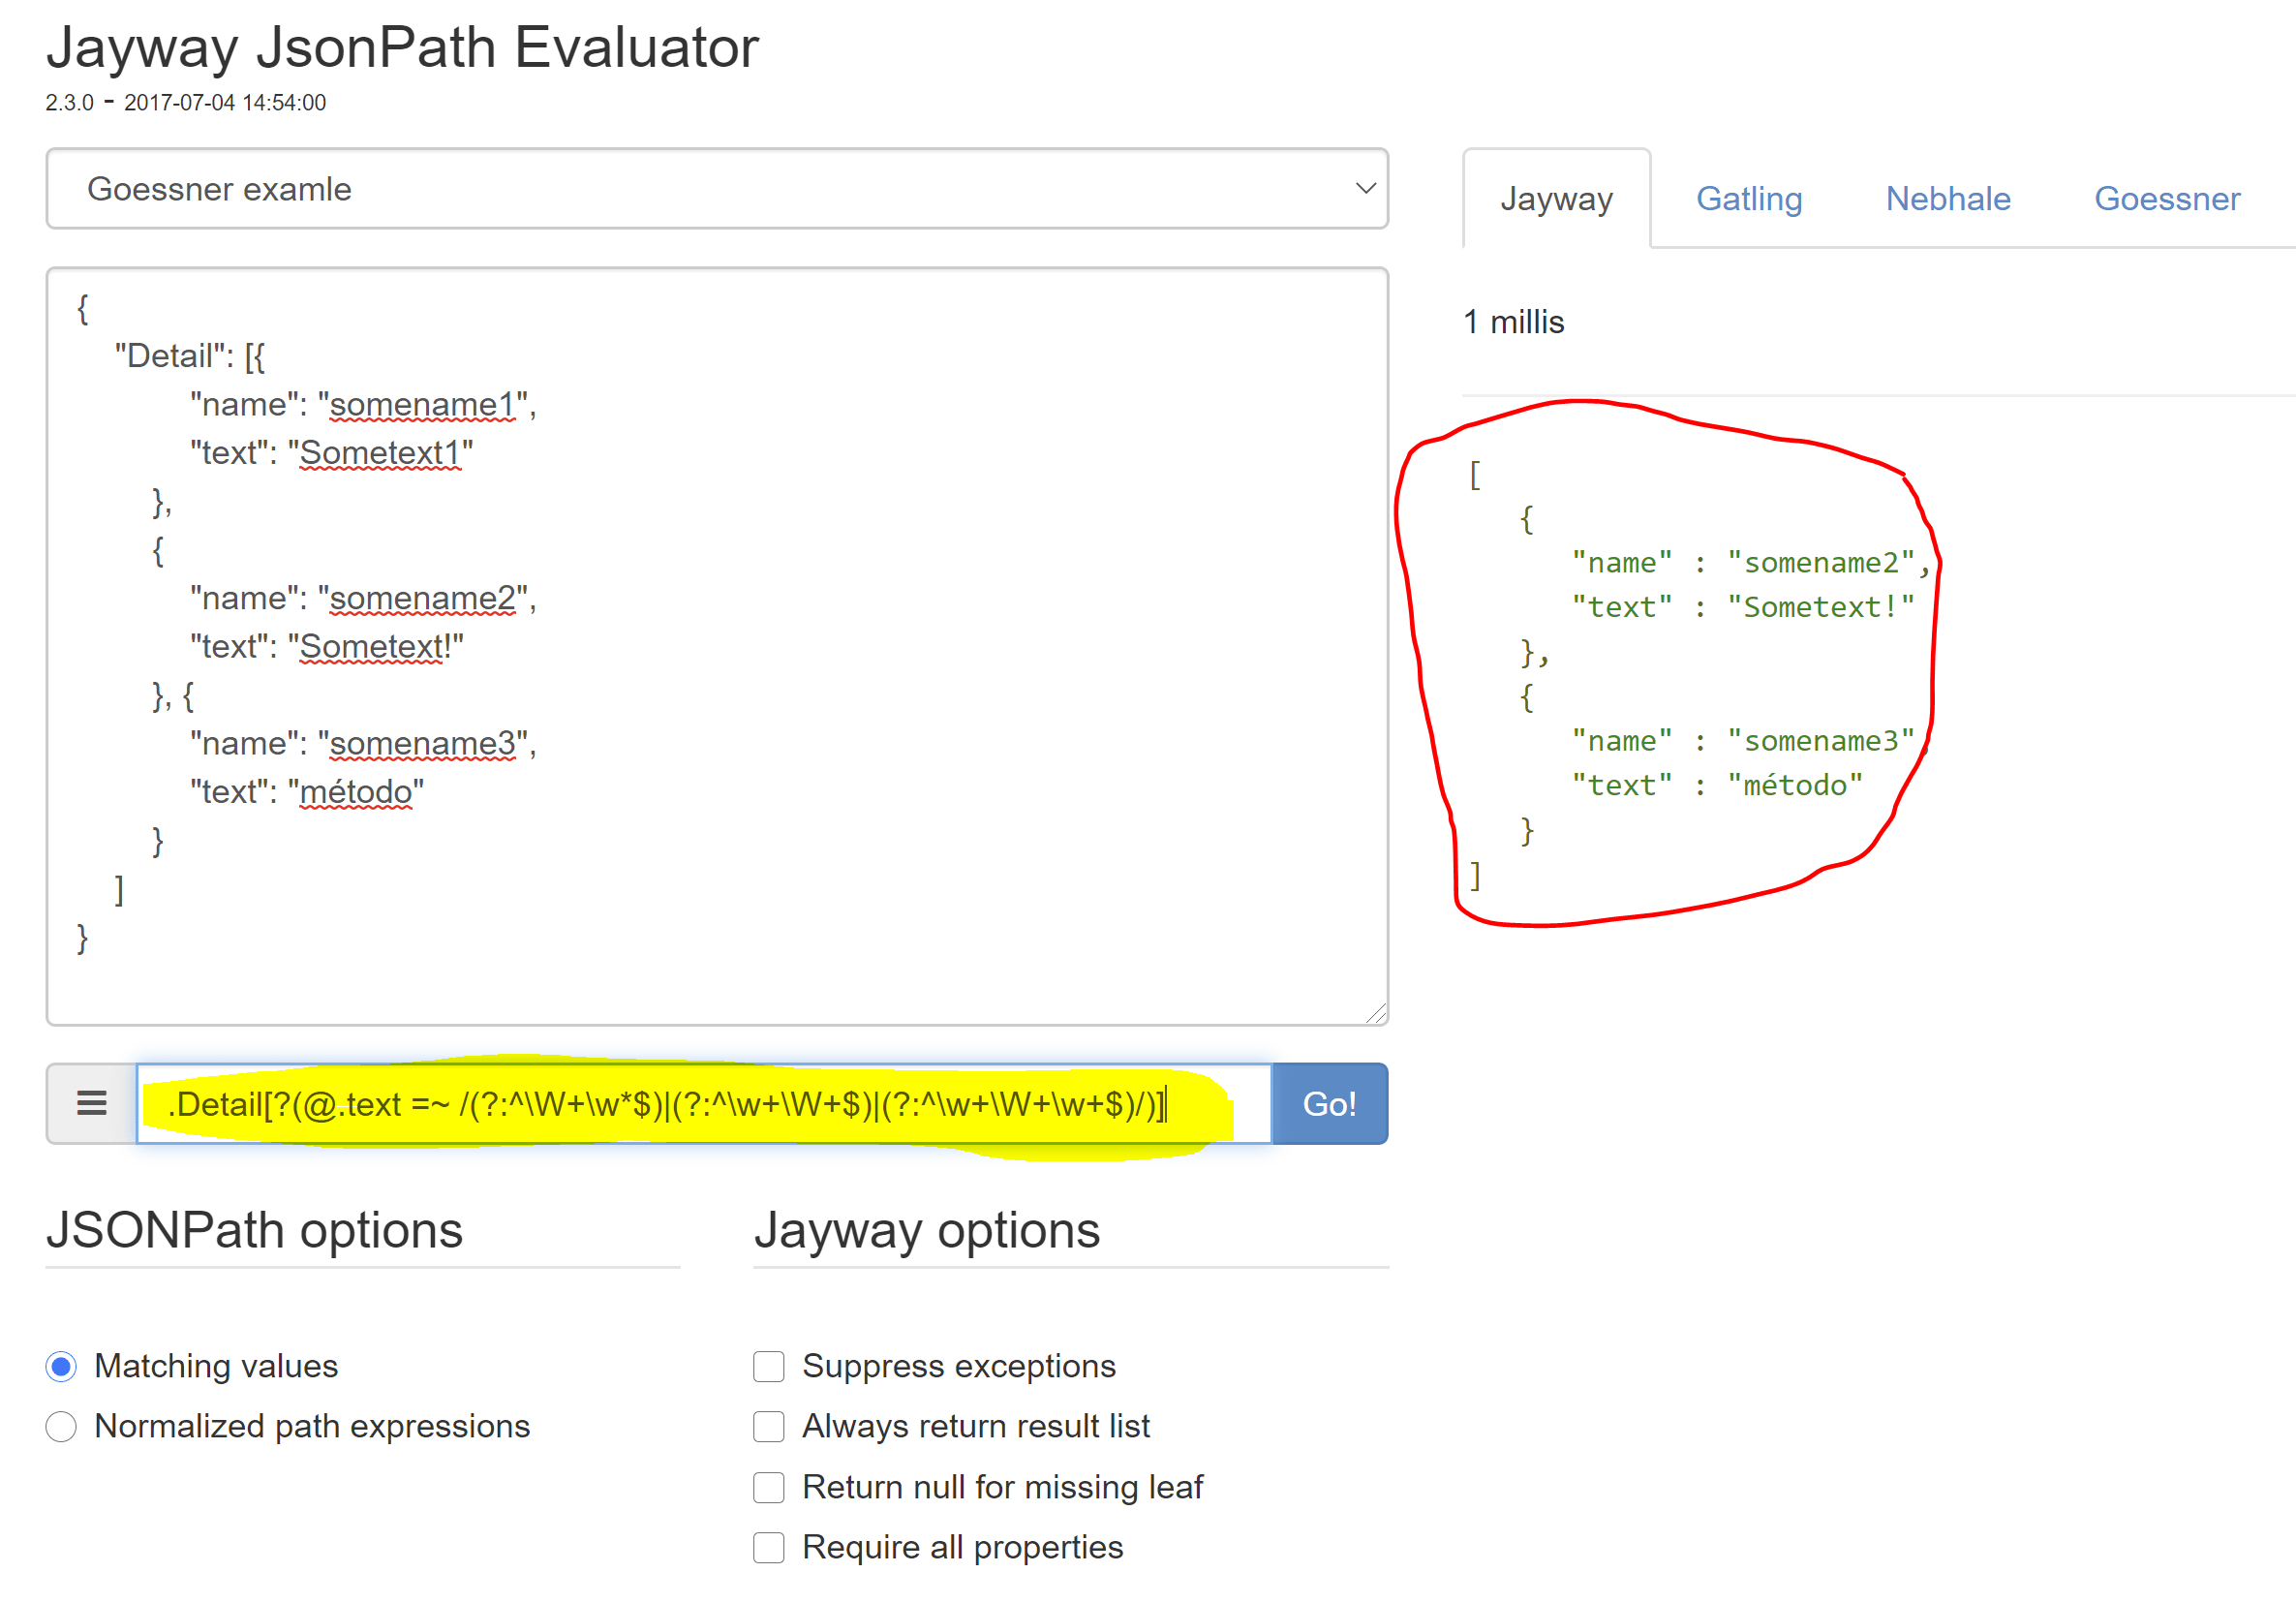Enable Suppress exceptions checkbox
2296x1603 pixels.
[x=768, y=1366]
